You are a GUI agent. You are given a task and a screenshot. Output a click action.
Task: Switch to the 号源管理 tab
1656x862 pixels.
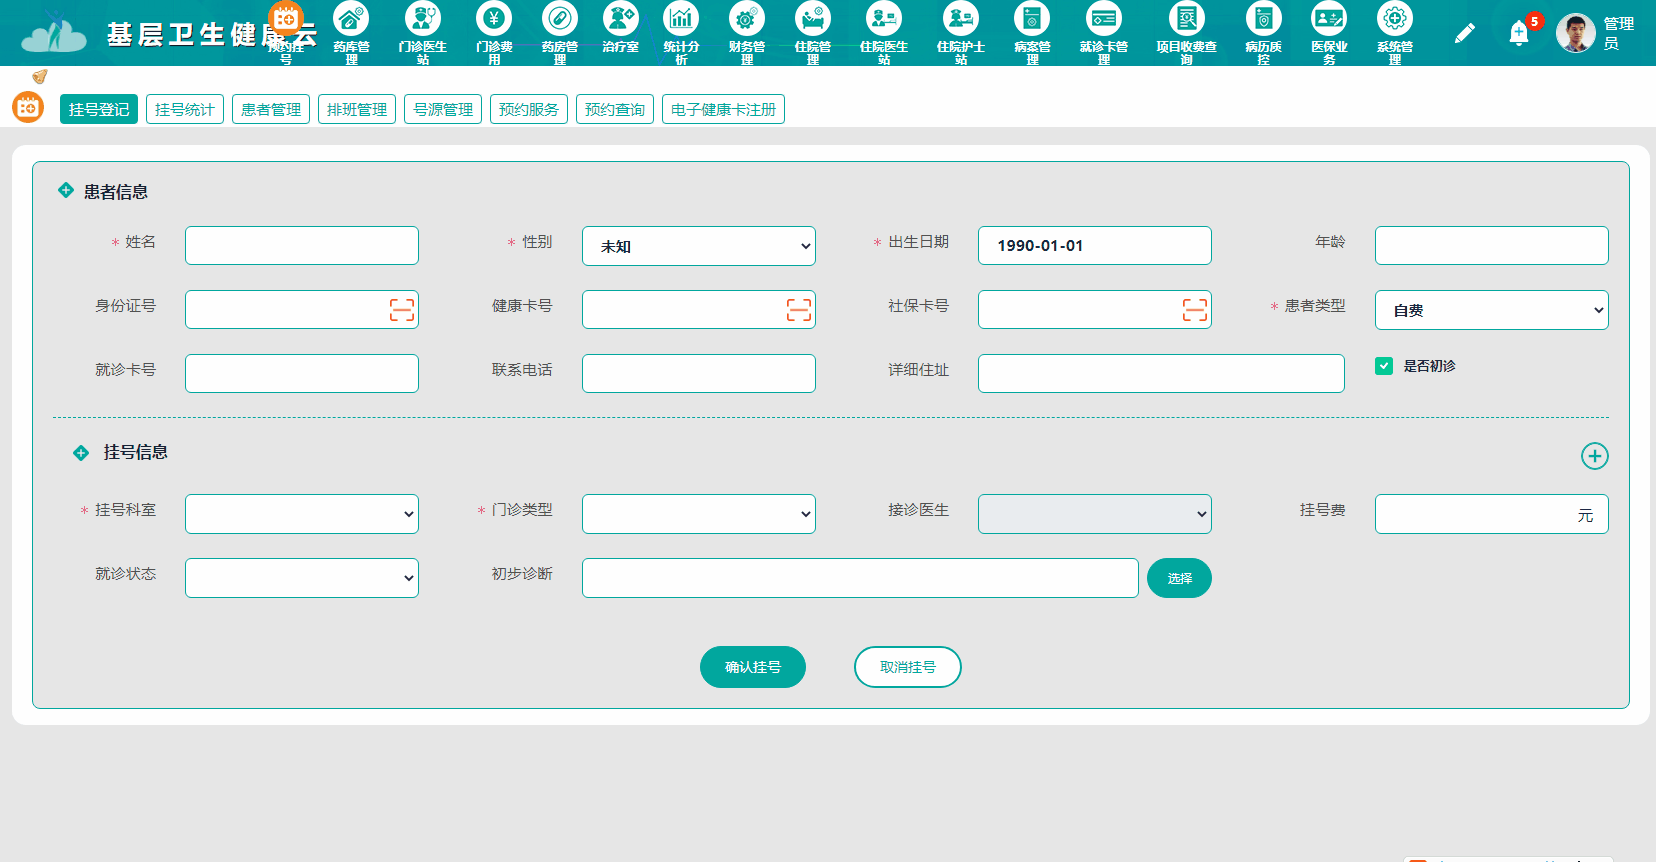click(x=443, y=109)
